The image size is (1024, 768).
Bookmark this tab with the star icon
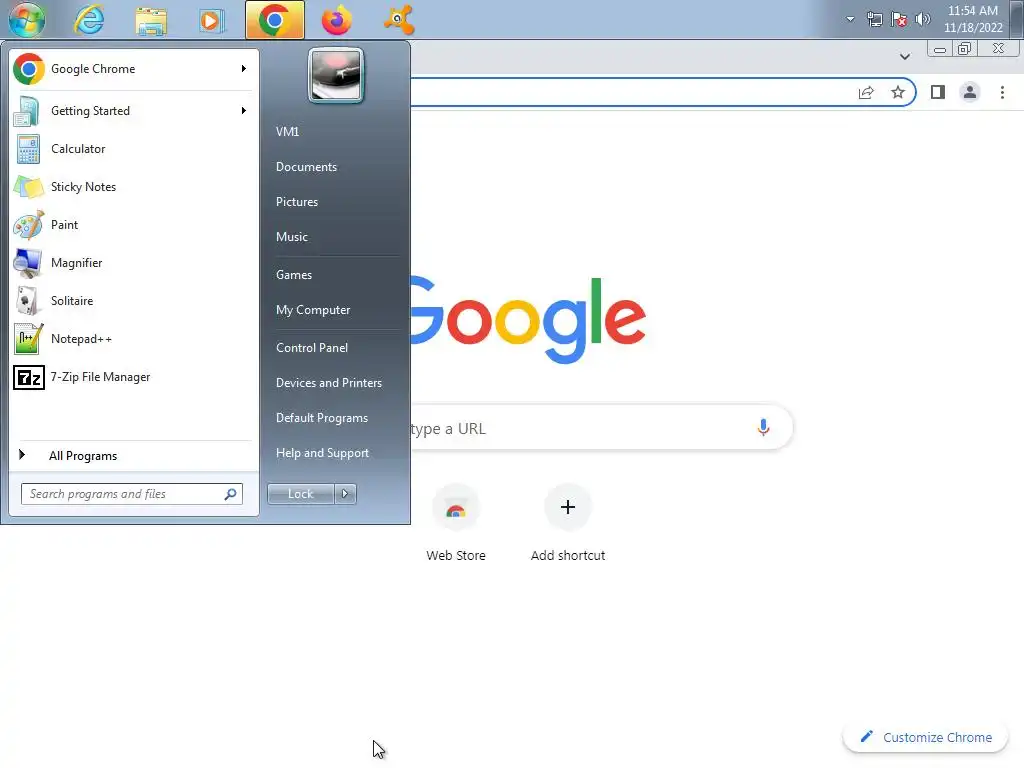[898, 93]
